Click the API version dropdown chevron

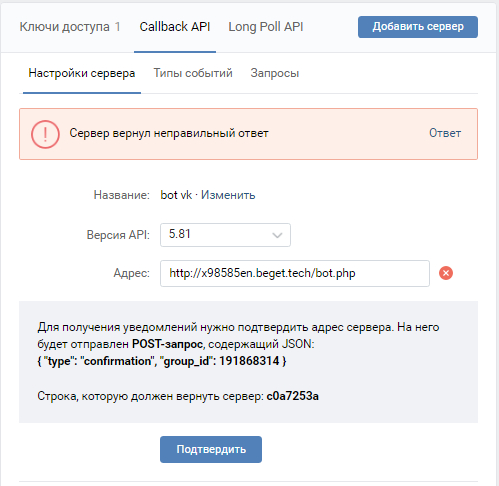(x=277, y=235)
